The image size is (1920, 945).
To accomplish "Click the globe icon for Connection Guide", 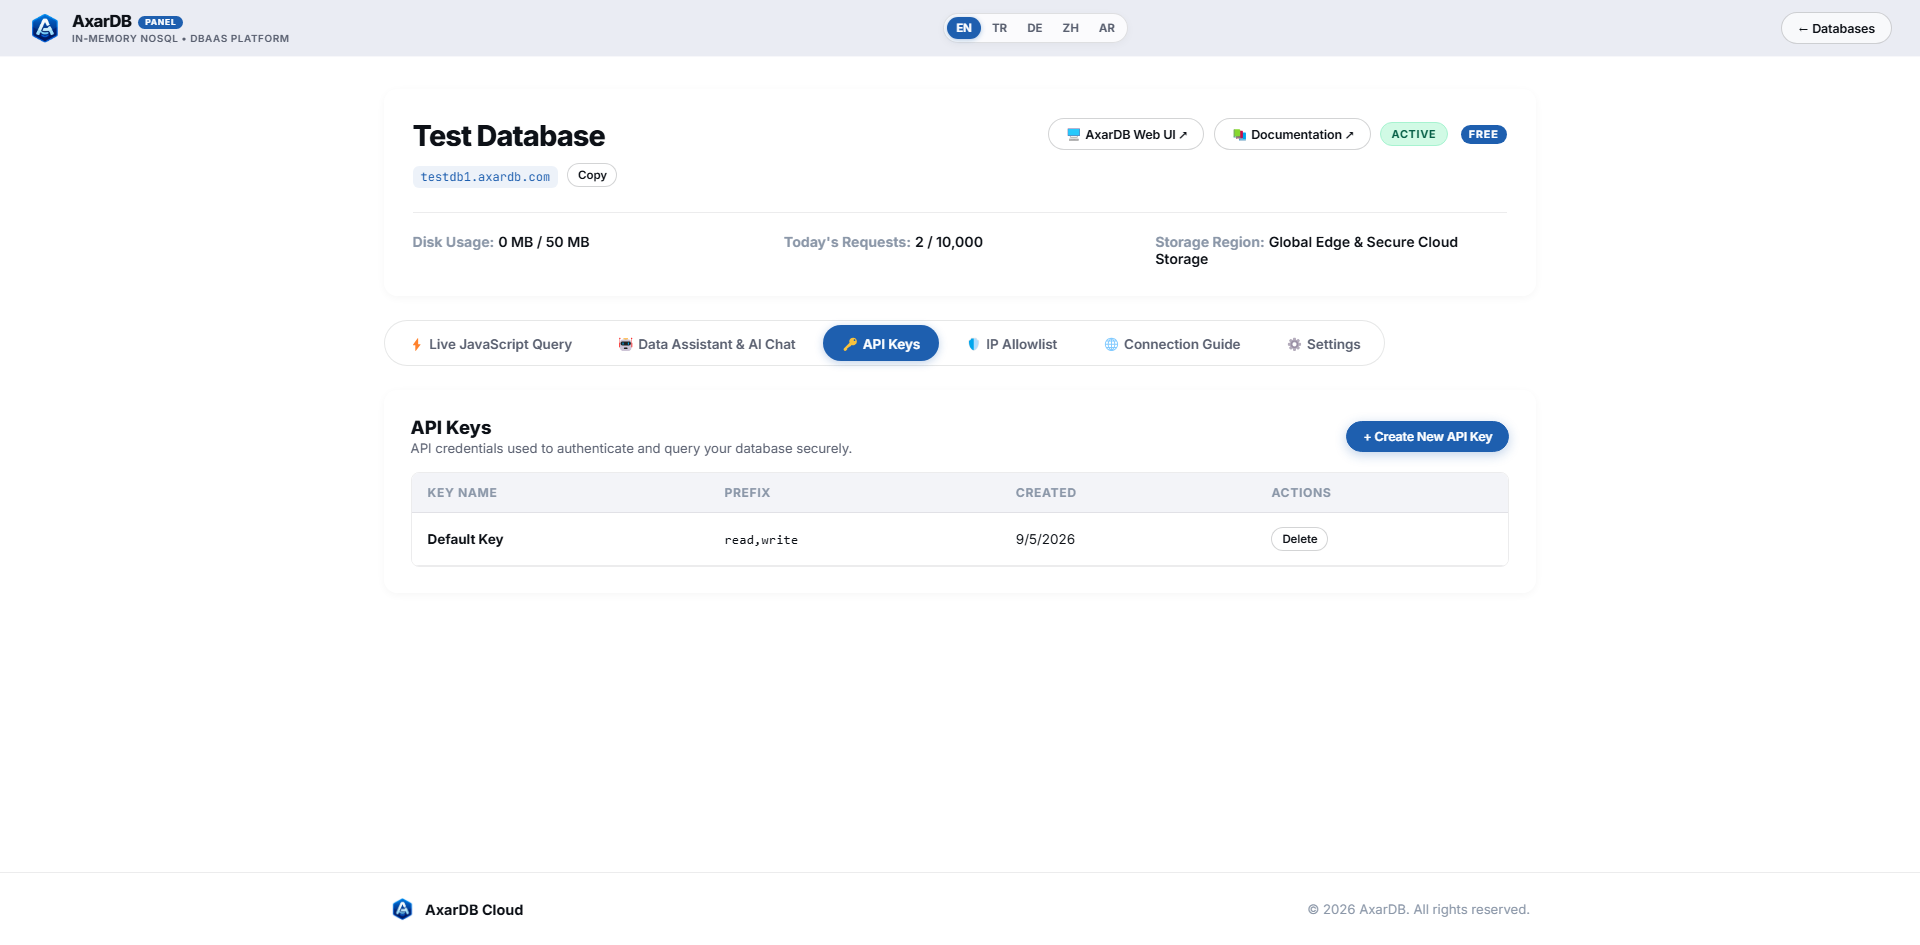I will 1111,344.
